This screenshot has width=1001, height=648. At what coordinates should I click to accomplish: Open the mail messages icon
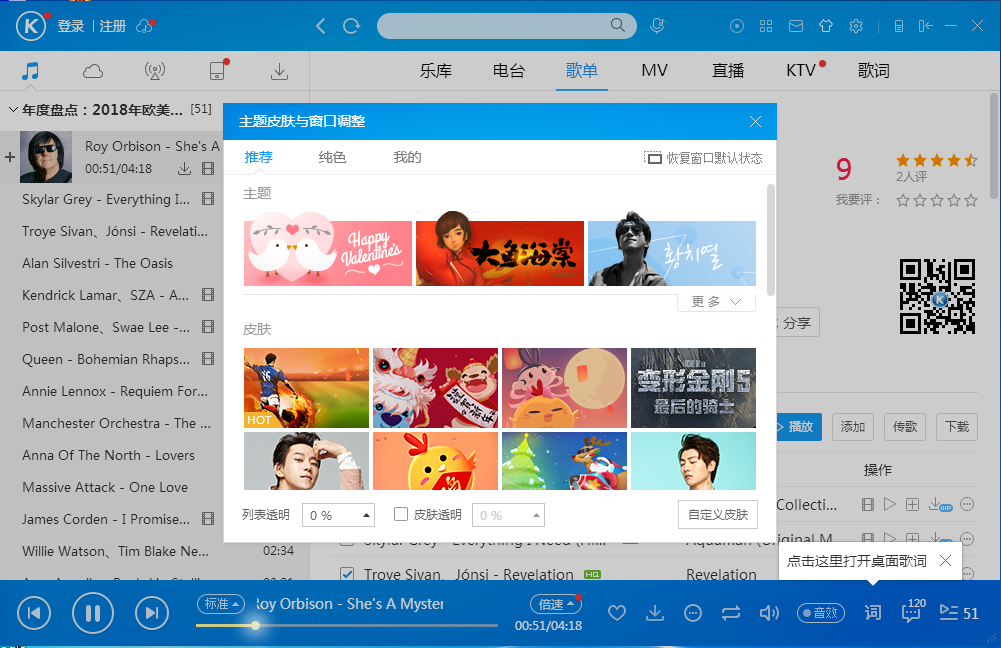[x=795, y=26]
